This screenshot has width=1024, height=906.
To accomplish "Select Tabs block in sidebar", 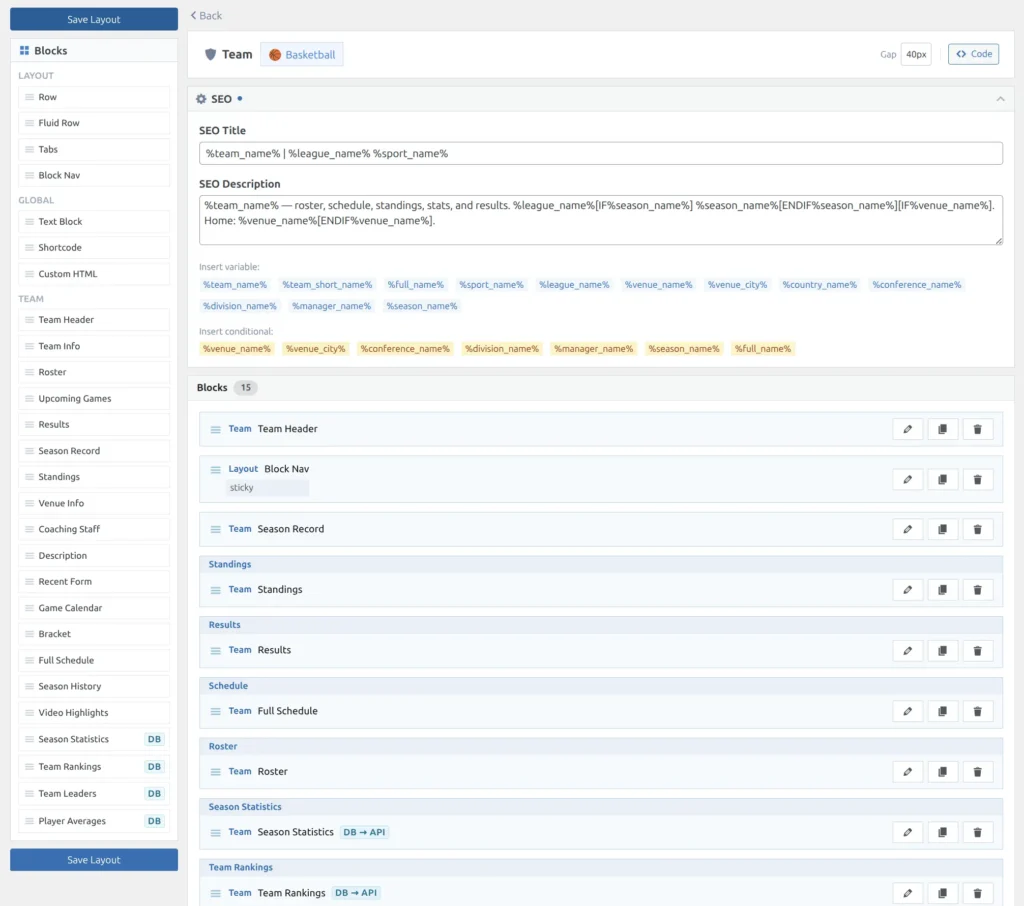I will (94, 150).
